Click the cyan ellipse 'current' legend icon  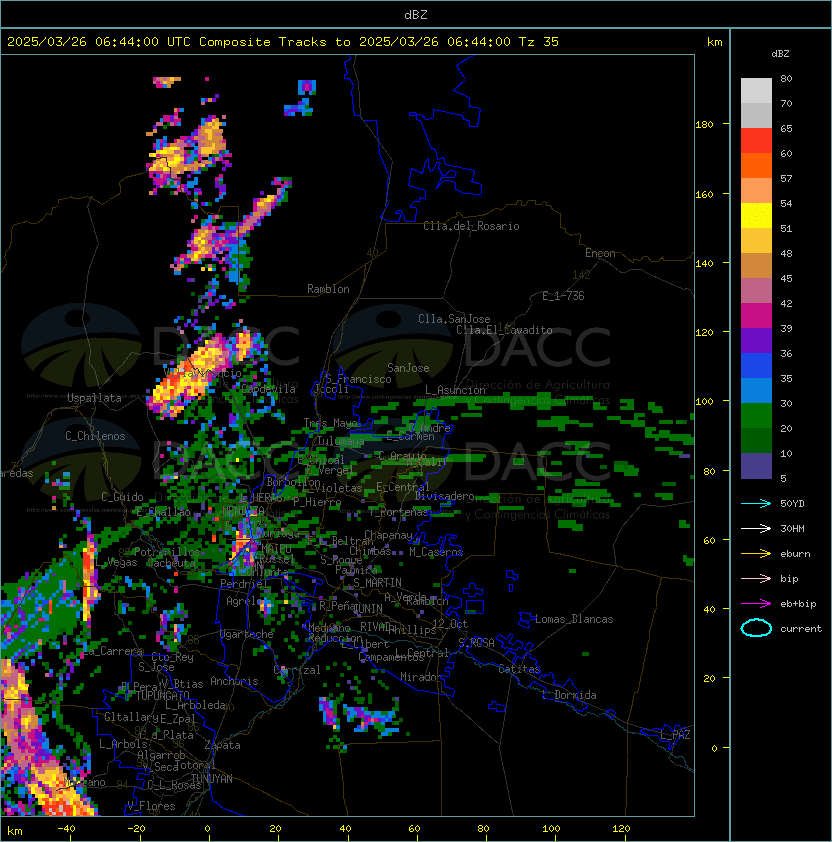click(756, 628)
